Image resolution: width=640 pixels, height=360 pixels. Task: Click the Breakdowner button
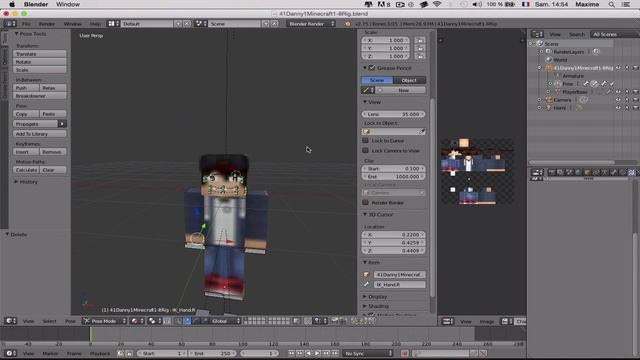pyautogui.click(x=40, y=96)
